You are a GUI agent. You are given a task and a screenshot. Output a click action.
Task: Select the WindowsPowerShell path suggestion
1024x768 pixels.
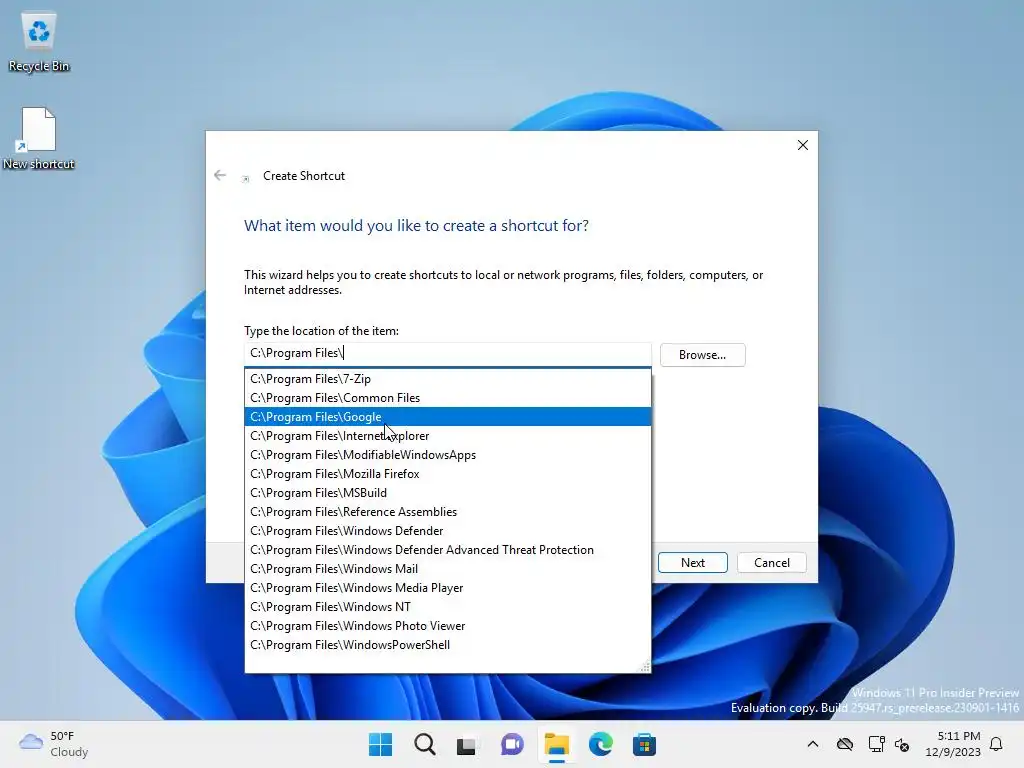(x=447, y=645)
